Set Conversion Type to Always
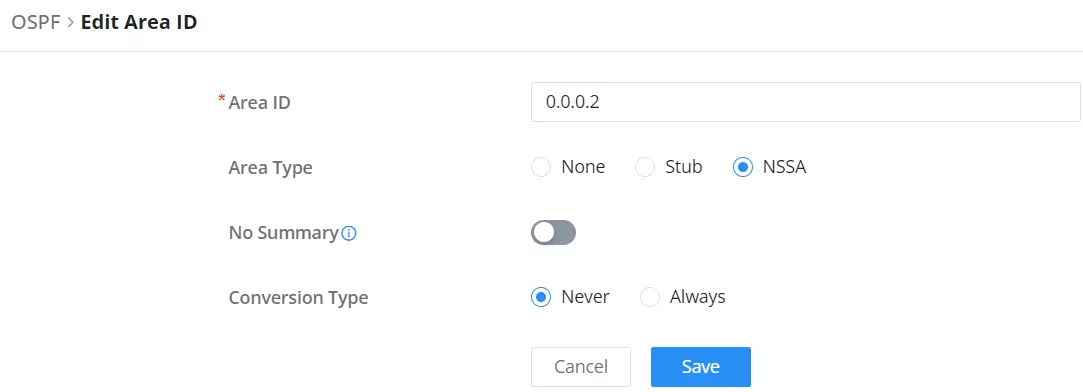This screenshot has height=392, width=1083. click(x=650, y=297)
